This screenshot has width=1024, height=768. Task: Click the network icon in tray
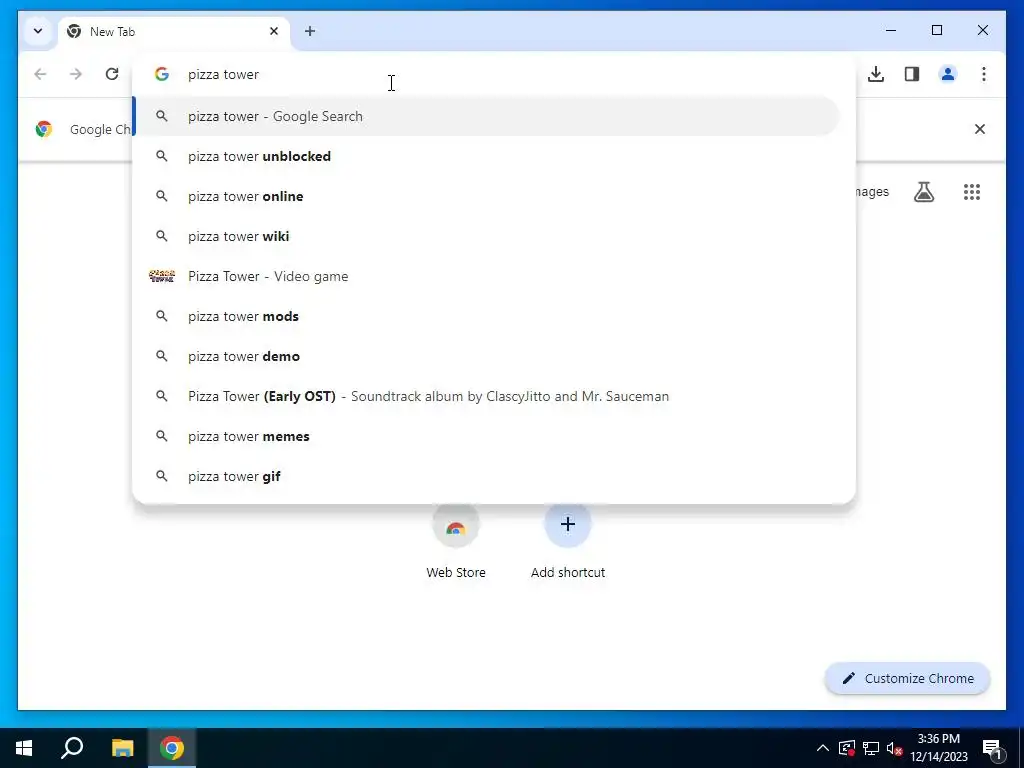871,748
